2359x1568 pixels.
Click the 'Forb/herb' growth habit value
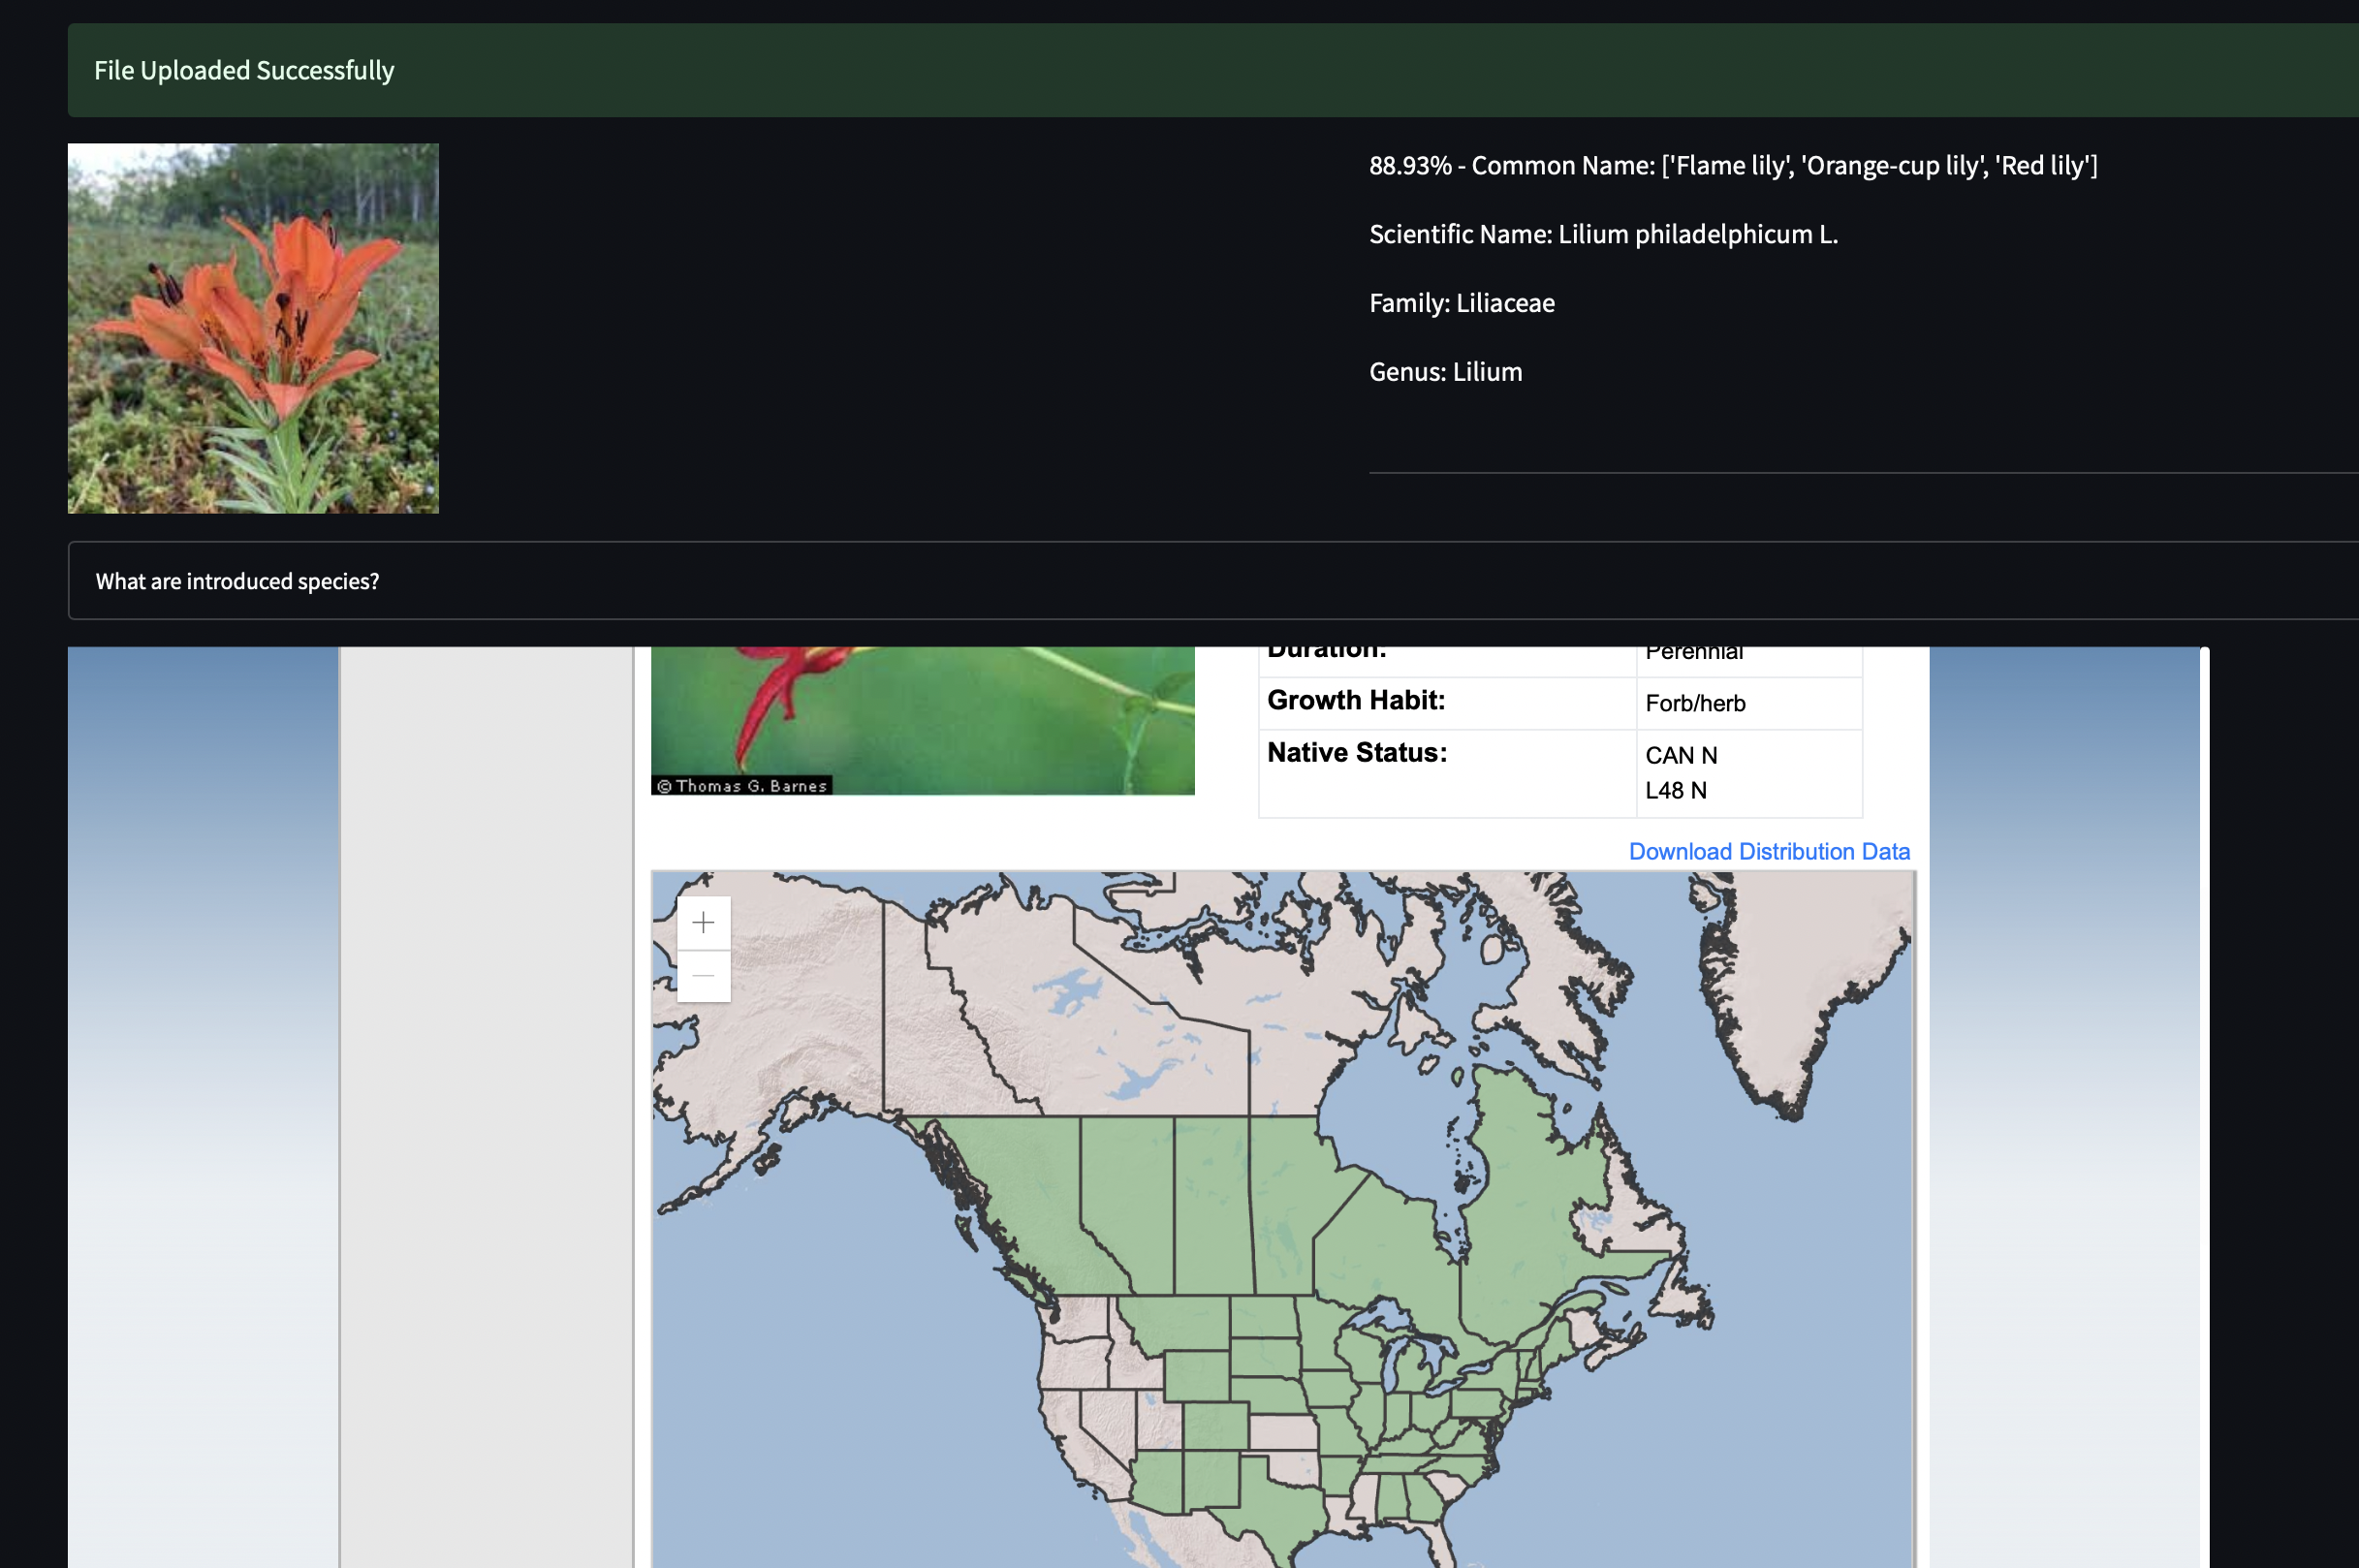click(1694, 703)
